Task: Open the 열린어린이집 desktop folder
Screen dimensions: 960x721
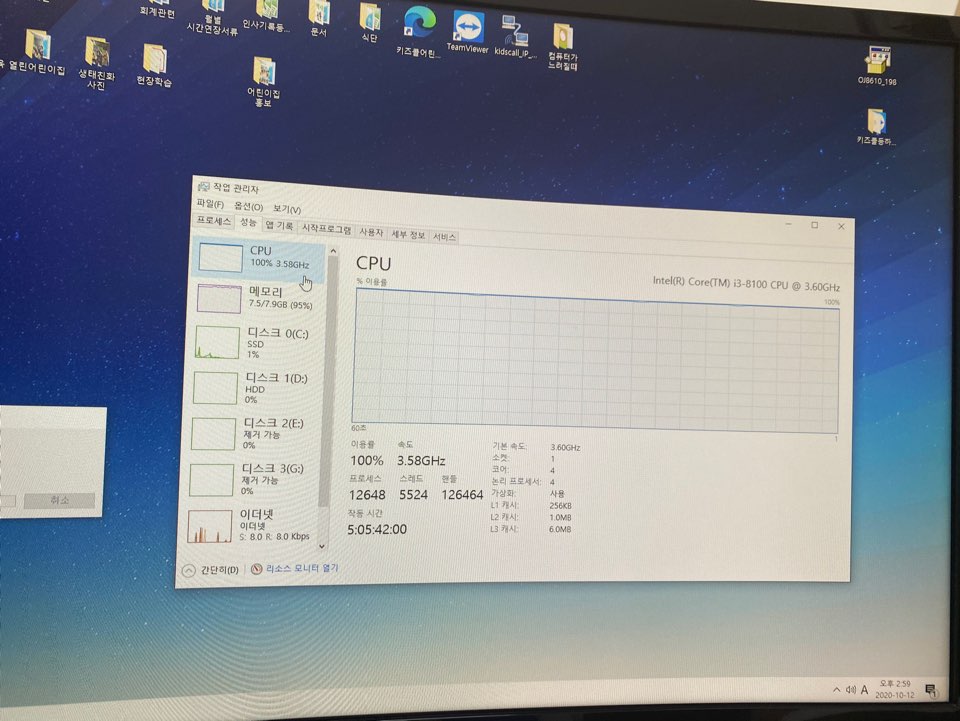Action: [x=36, y=52]
